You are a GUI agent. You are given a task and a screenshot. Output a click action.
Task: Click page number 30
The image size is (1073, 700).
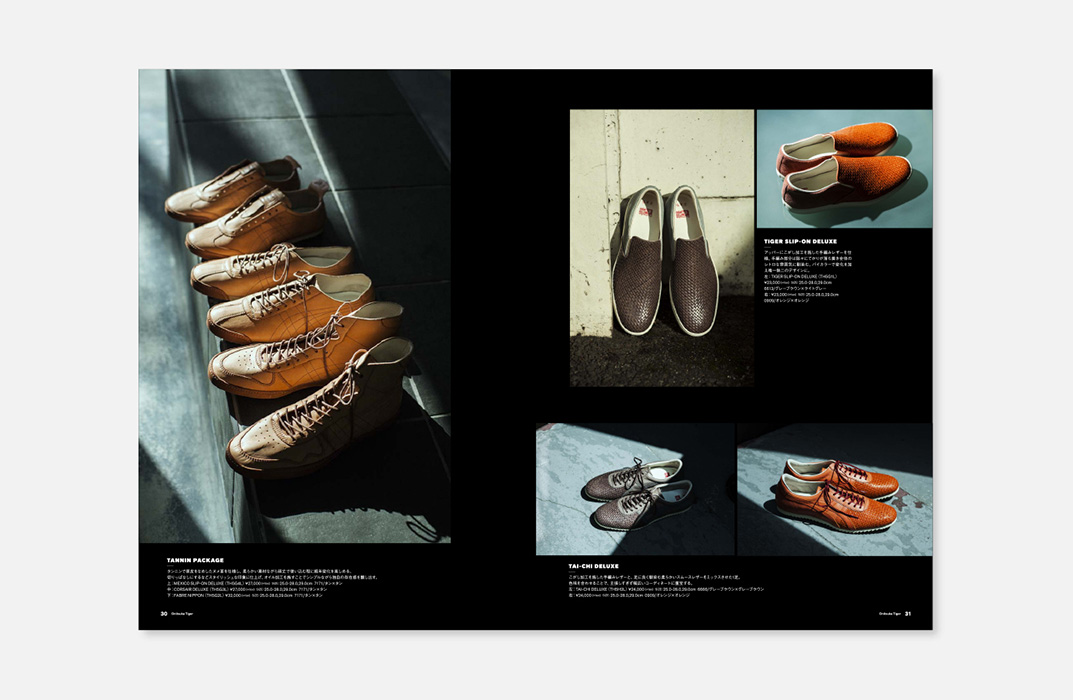tap(163, 614)
